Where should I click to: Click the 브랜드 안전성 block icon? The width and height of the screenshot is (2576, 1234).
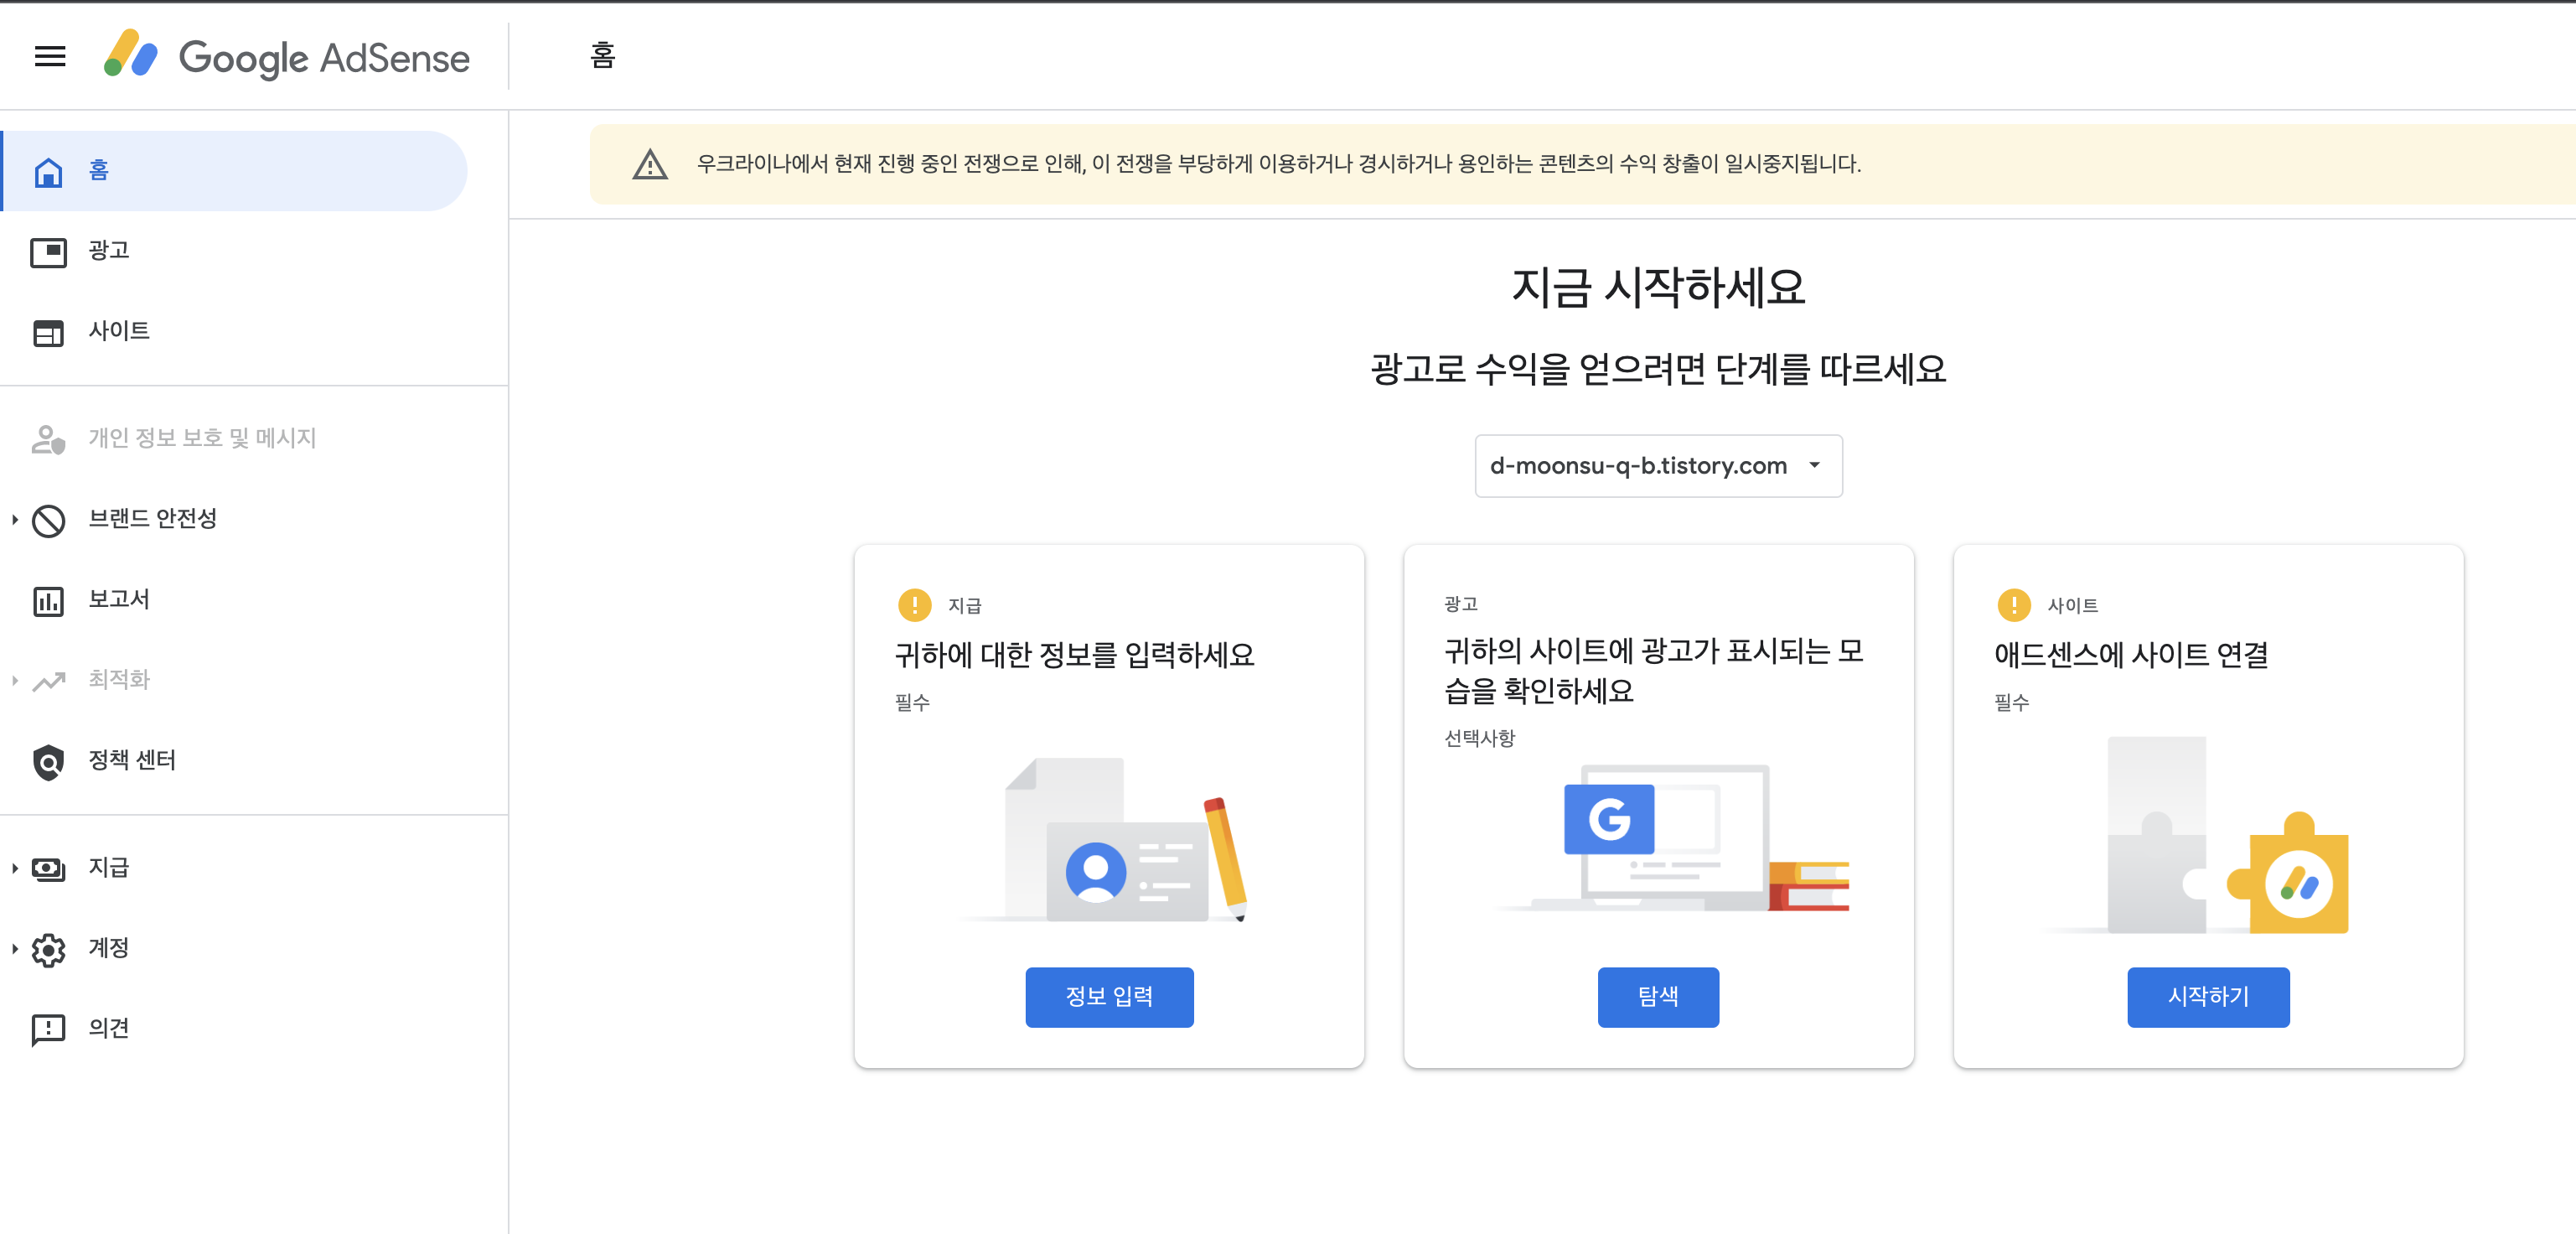48,520
